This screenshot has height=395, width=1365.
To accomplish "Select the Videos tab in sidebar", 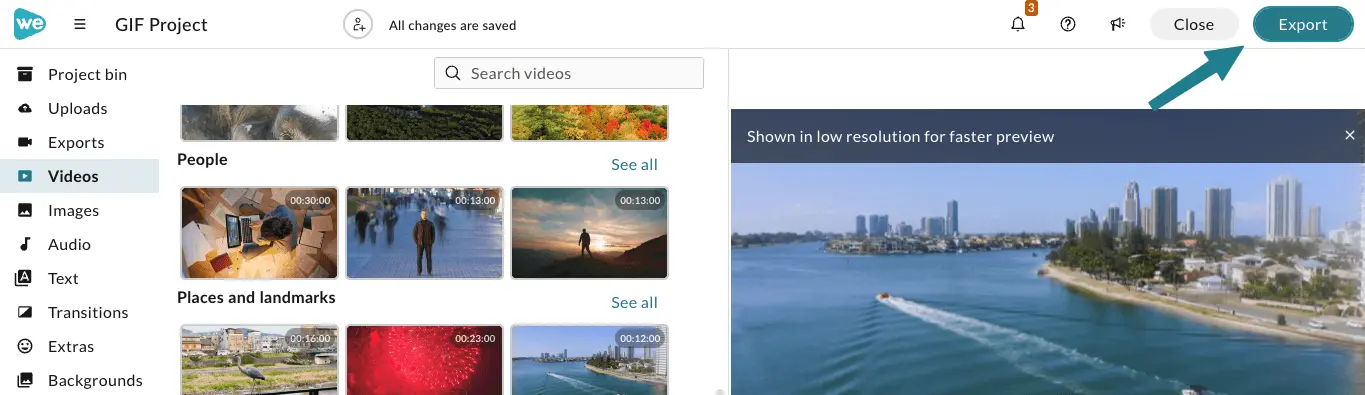I will pos(79,176).
